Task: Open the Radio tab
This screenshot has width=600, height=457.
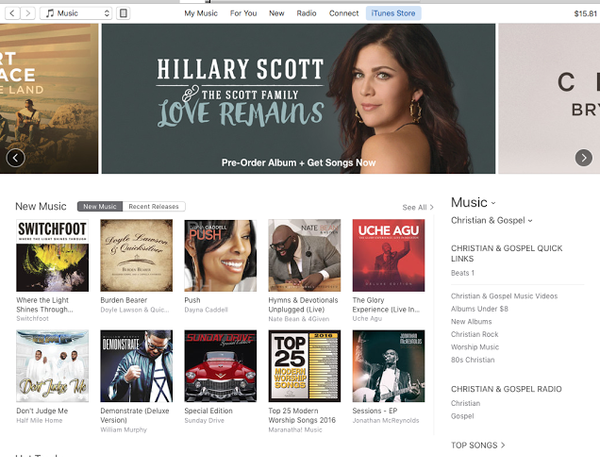Action: click(x=306, y=13)
